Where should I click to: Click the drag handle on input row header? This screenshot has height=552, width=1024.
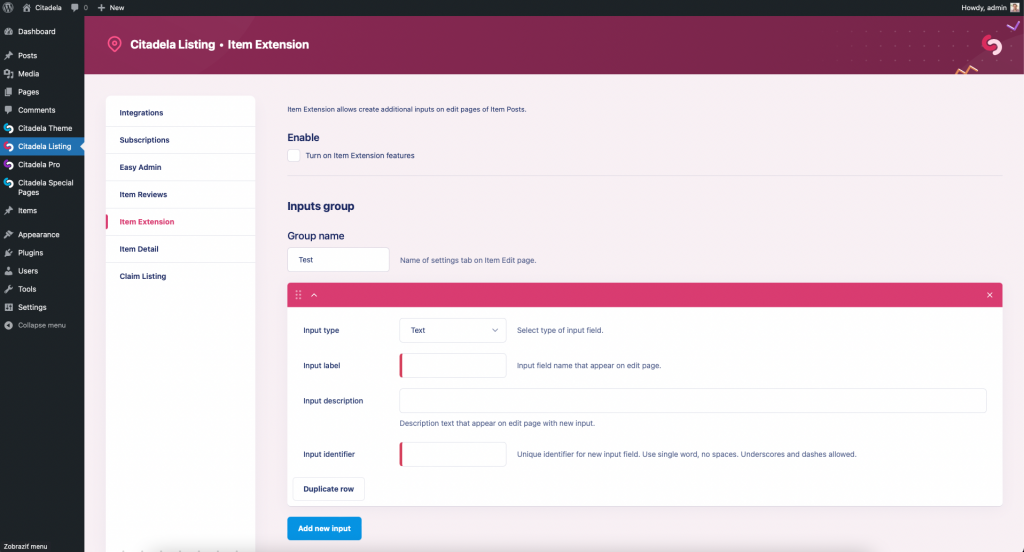298,295
